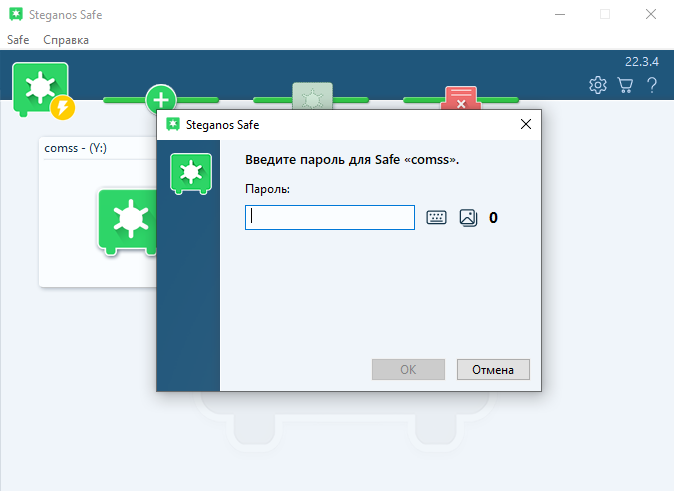Click the version number 22.3.4
Screen dimensions: 674x491
pos(642,61)
